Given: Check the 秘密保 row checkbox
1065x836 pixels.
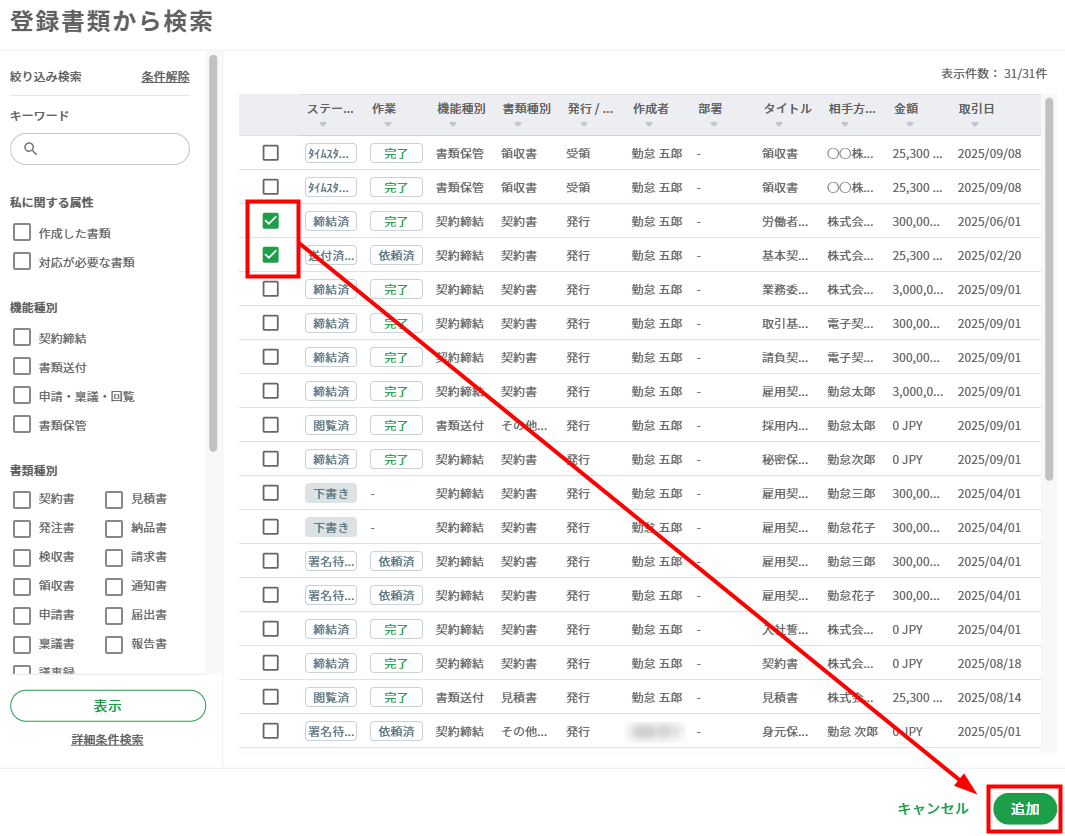Looking at the screenshot, I should (270, 459).
